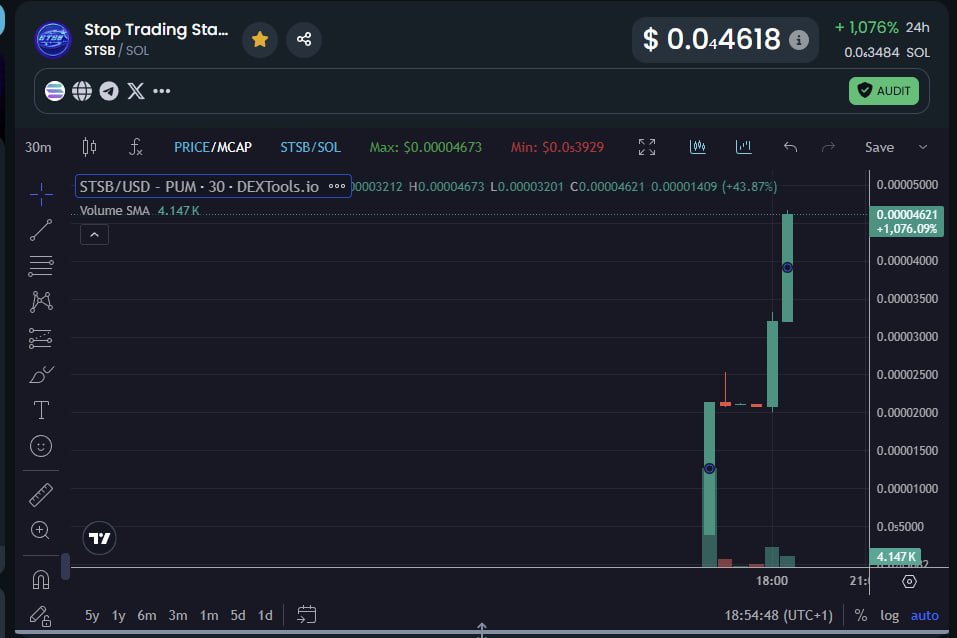957x638 pixels.
Task: Open the Solana explorer icon link
Action: click(55, 91)
